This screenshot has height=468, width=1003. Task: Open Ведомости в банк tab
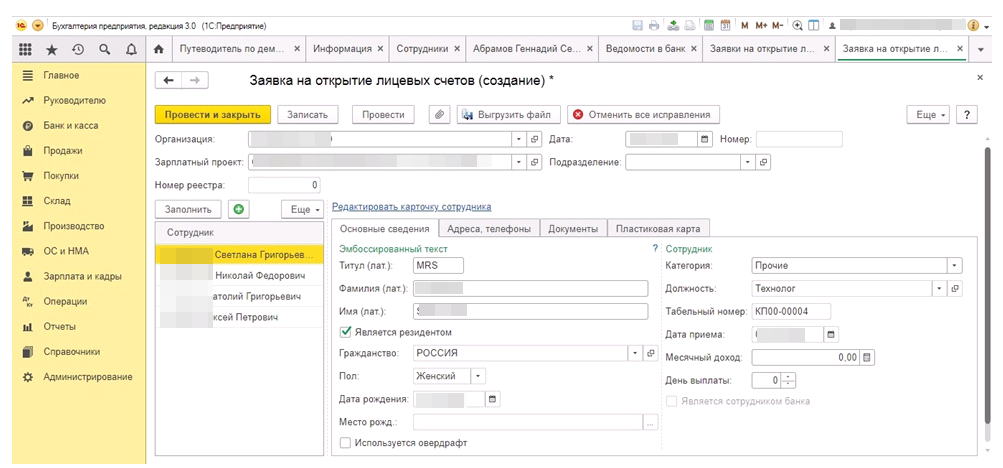pos(649,49)
